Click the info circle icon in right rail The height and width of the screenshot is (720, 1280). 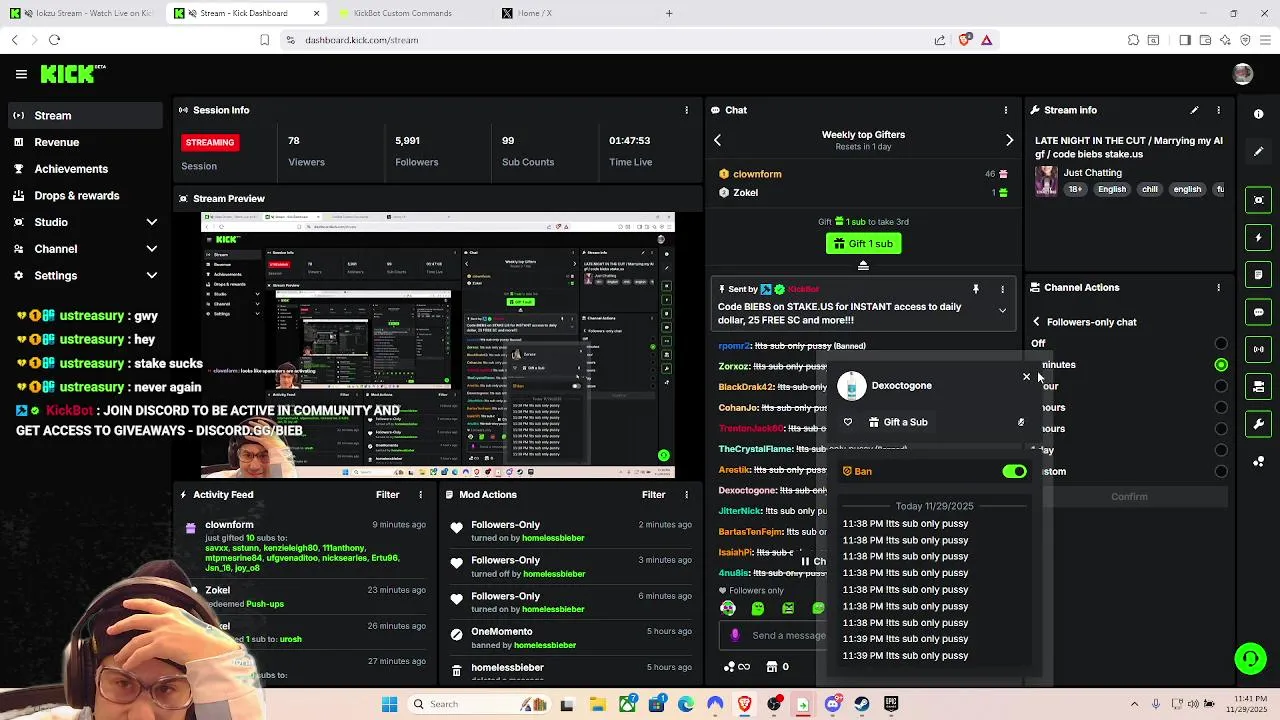coord(1259,114)
